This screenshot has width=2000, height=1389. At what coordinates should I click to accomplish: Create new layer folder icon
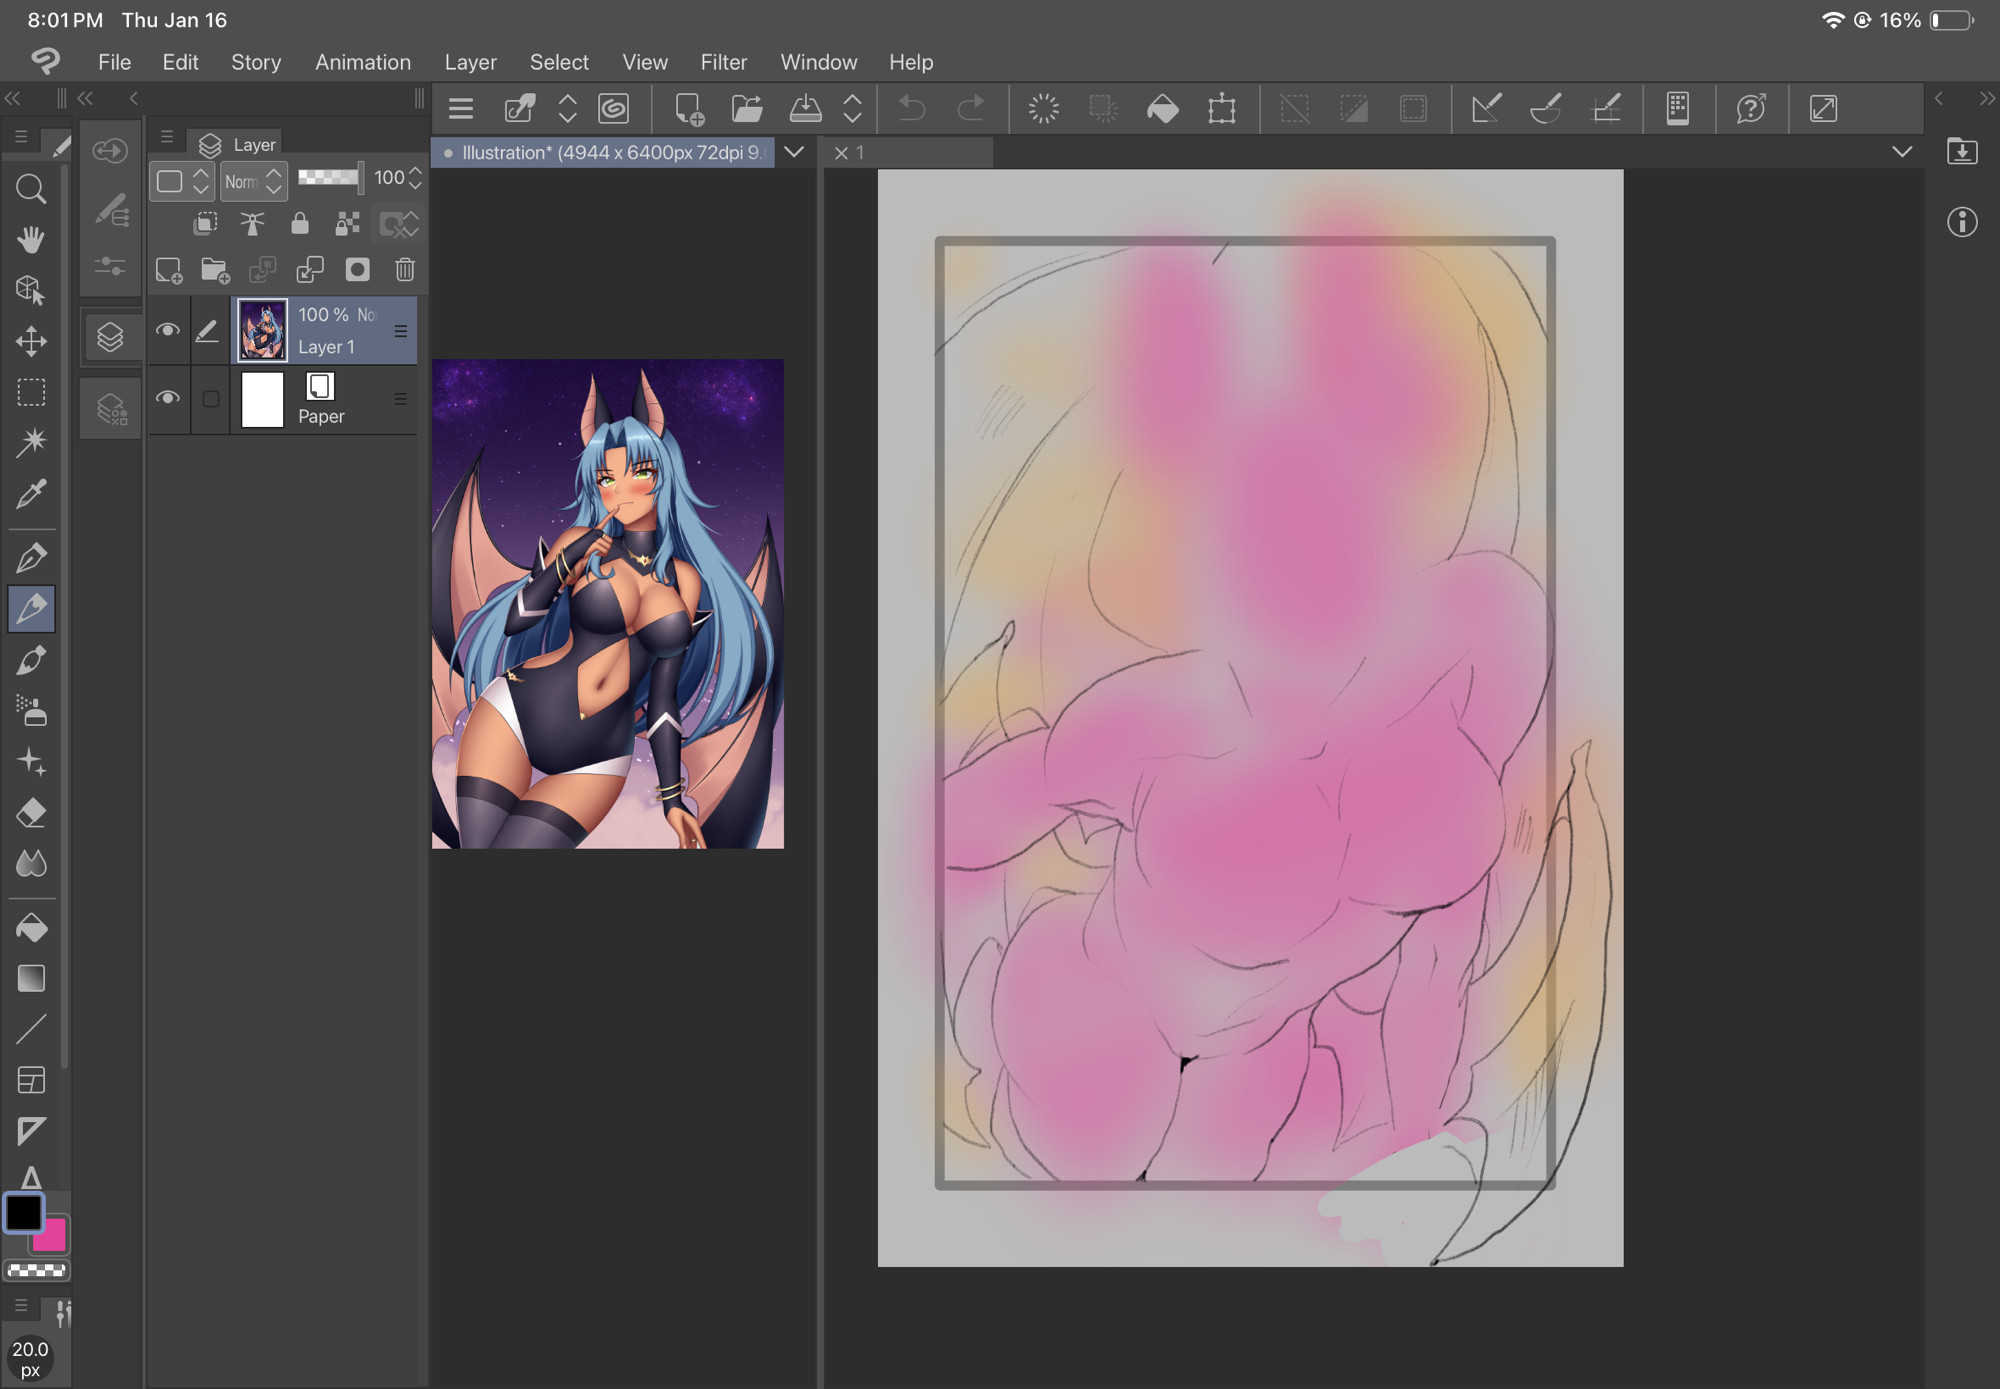click(x=215, y=269)
